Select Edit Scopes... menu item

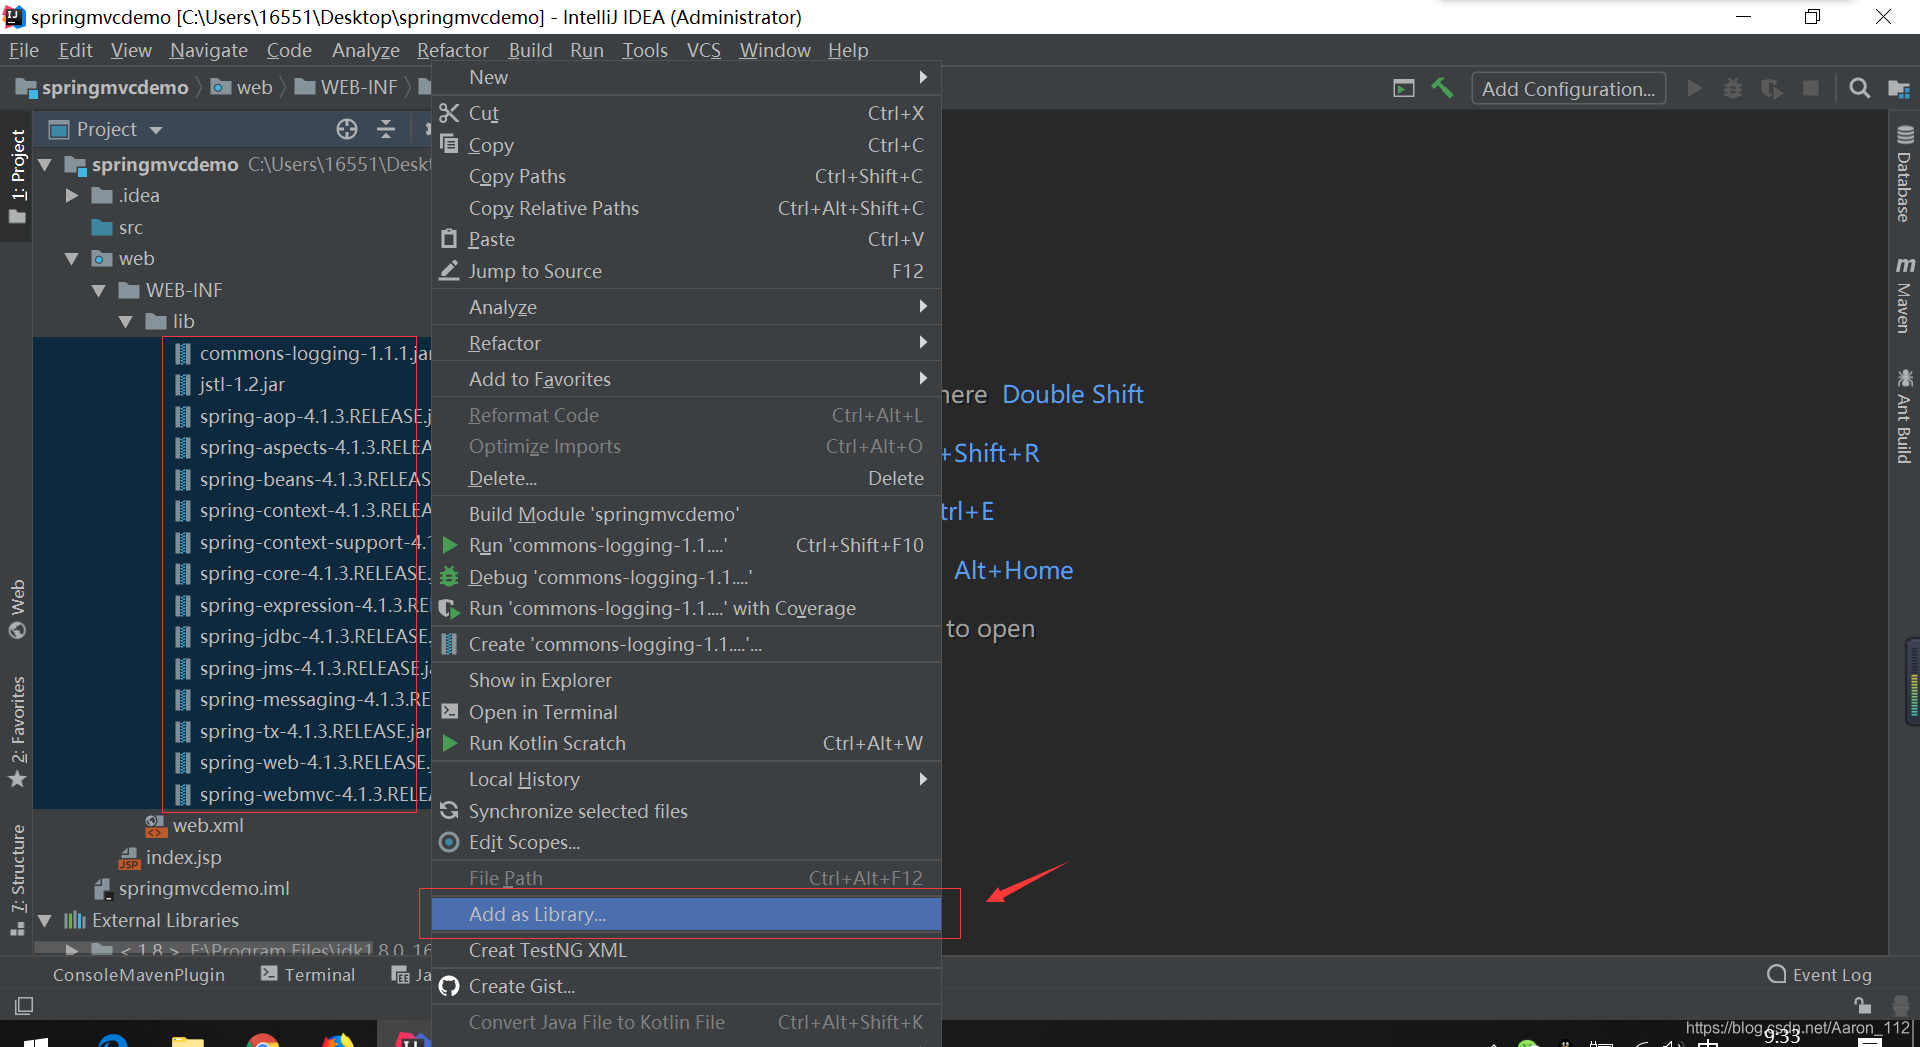point(686,842)
